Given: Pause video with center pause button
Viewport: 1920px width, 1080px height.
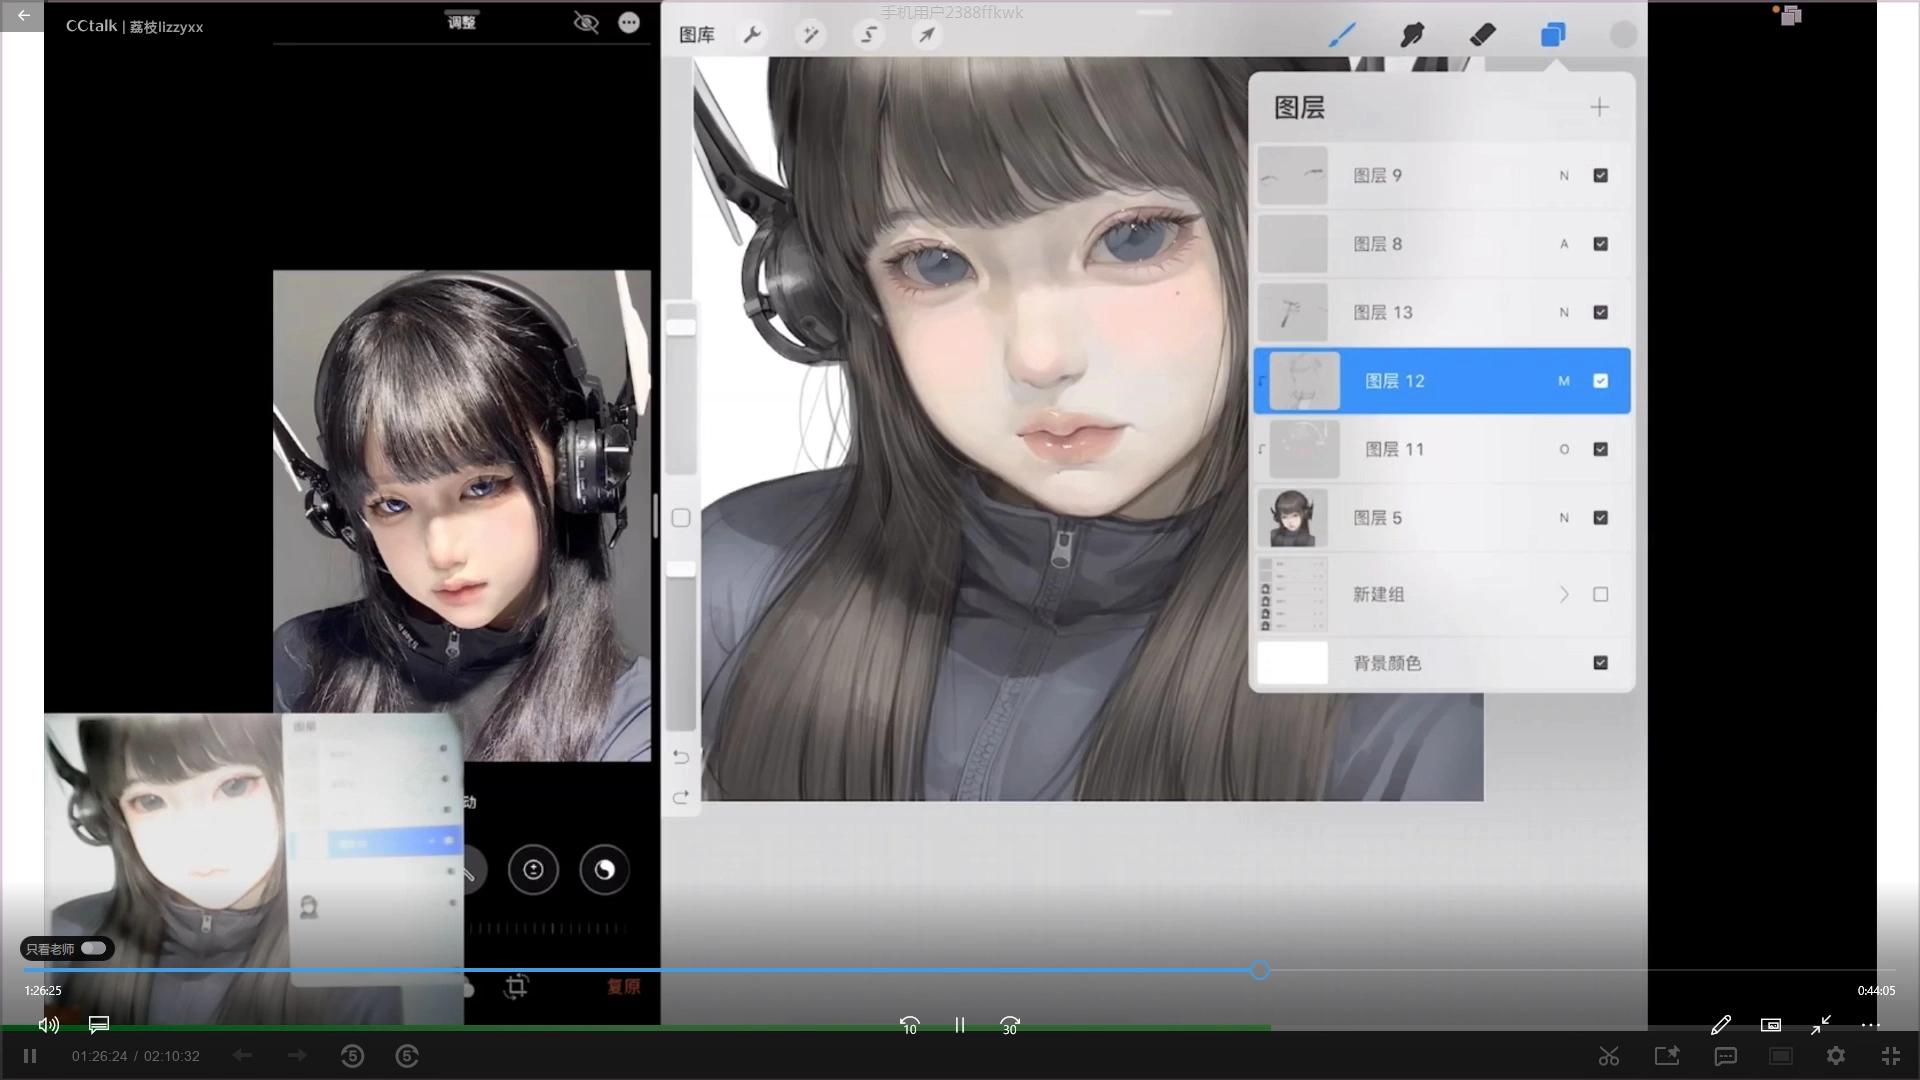Looking at the screenshot, I should coord(959,1025).
